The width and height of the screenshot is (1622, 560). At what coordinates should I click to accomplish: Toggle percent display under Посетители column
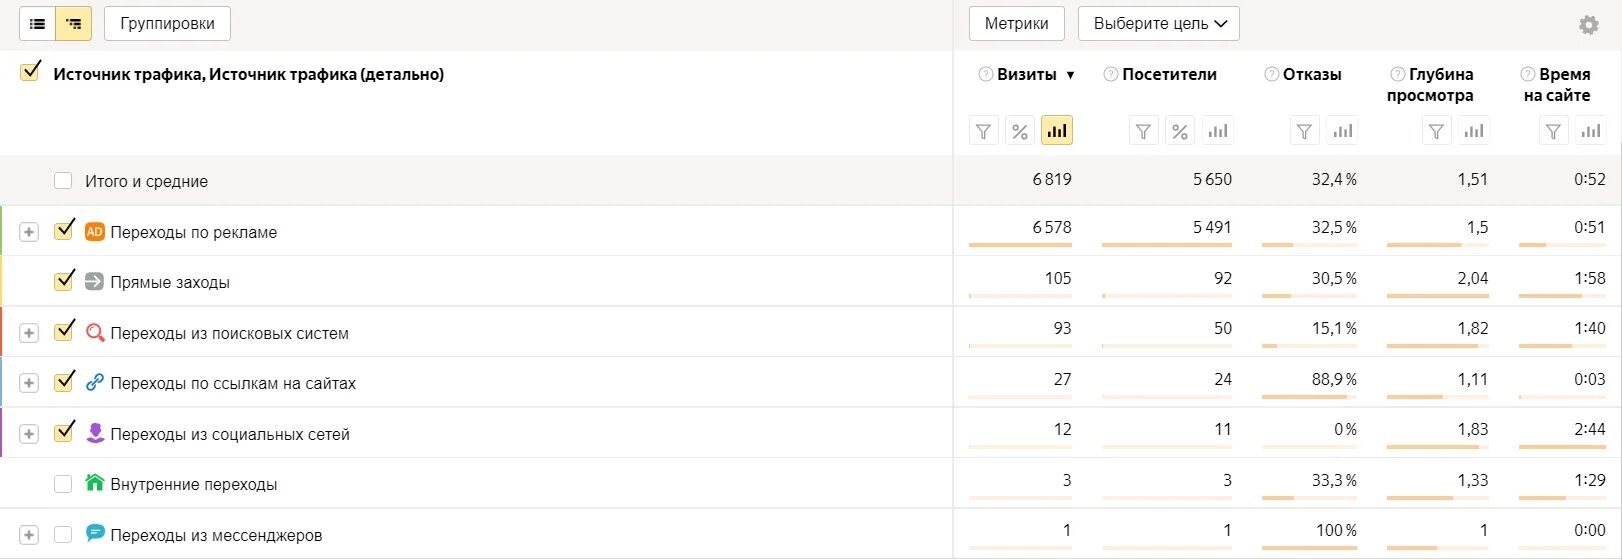coord(1180,131)
